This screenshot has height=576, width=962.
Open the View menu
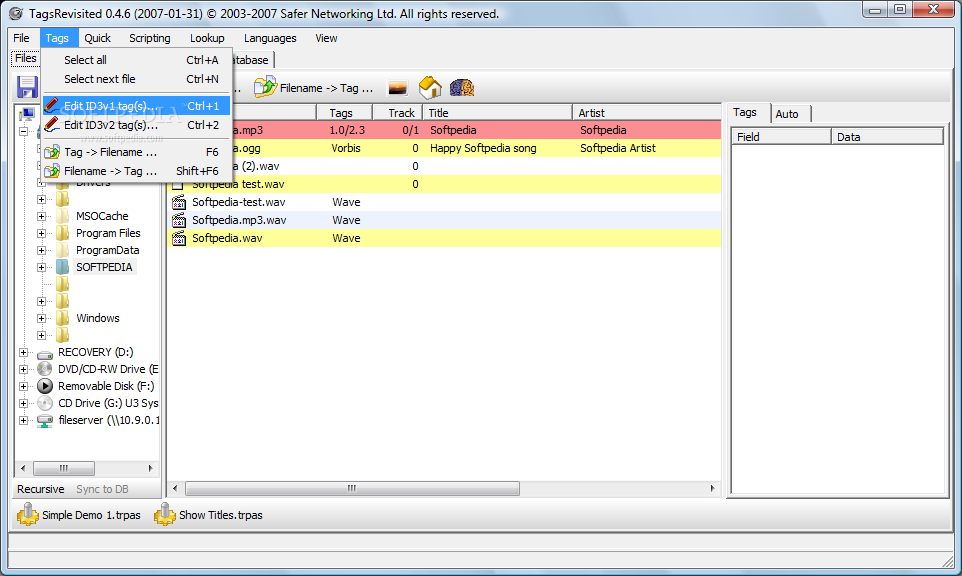[326, 38]
